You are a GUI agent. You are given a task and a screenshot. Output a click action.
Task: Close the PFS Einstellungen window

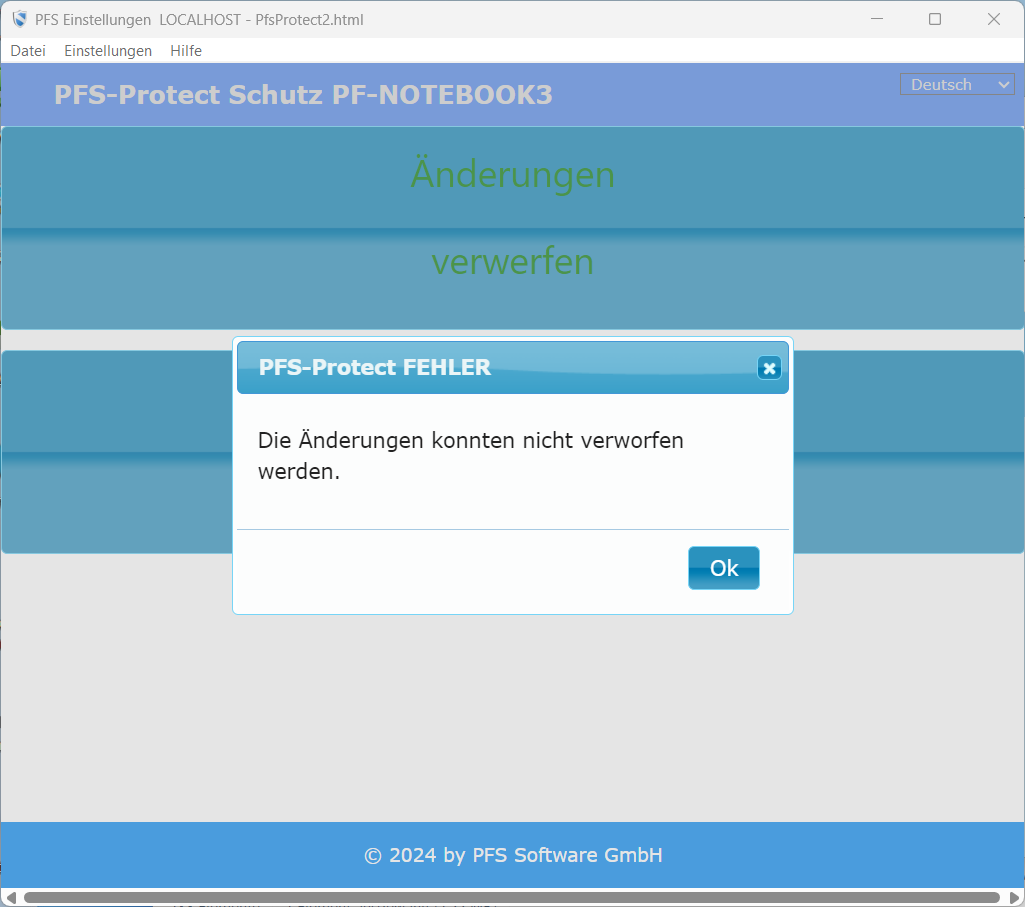994,19
